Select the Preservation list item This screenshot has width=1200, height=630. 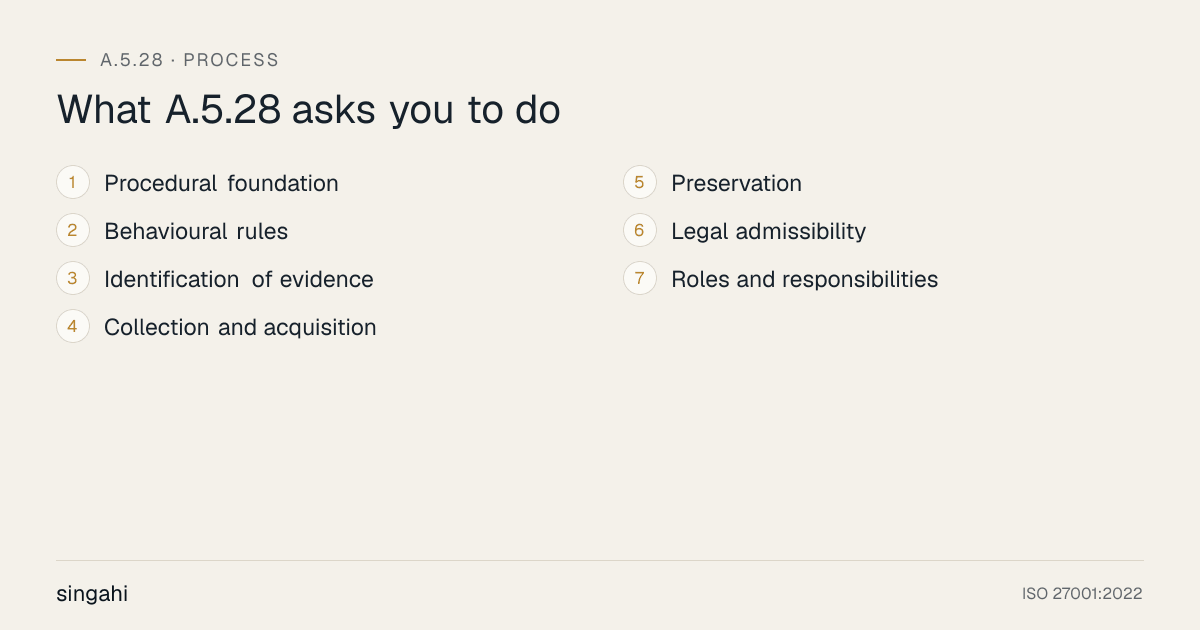pos(736,184)
